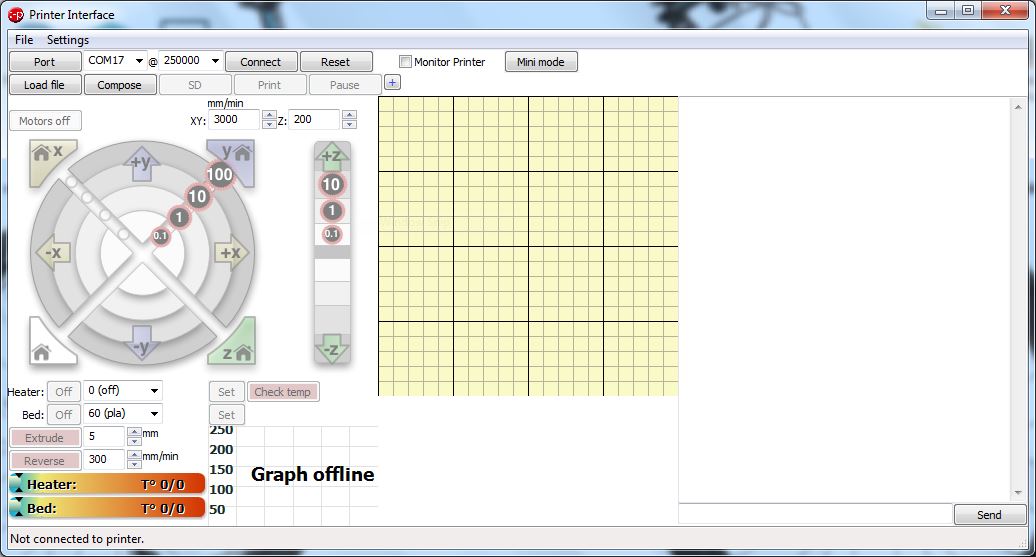
Task: Open the COM17 port dropdown
Action: point(139,61)
